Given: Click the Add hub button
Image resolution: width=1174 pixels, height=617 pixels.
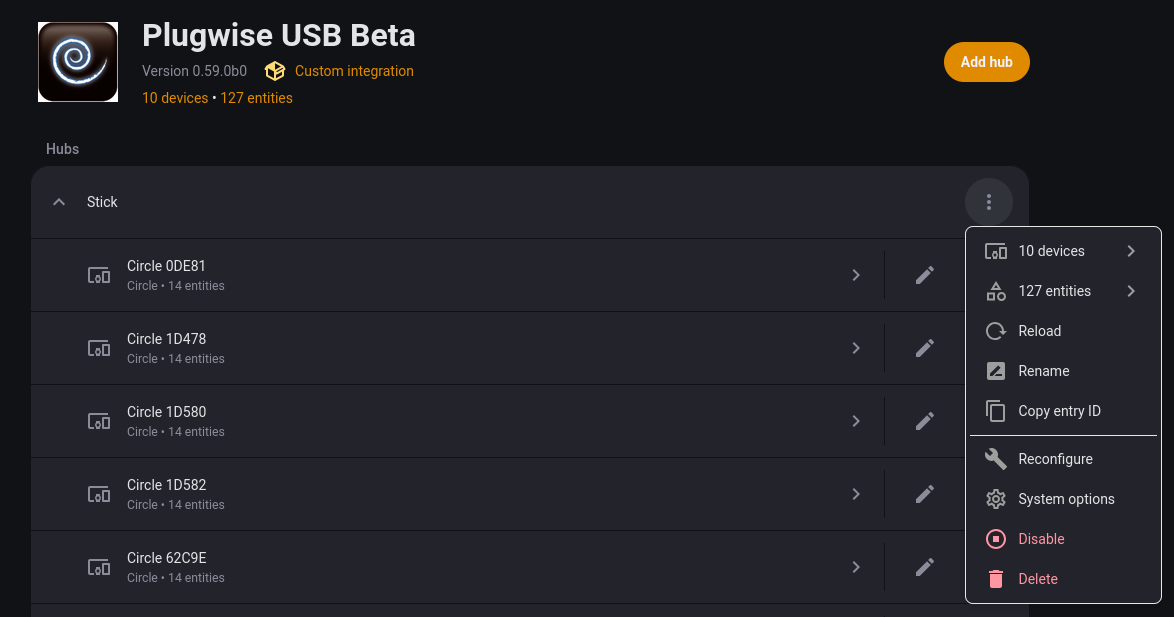Looking at the screenshot, I should click(986, 62).
